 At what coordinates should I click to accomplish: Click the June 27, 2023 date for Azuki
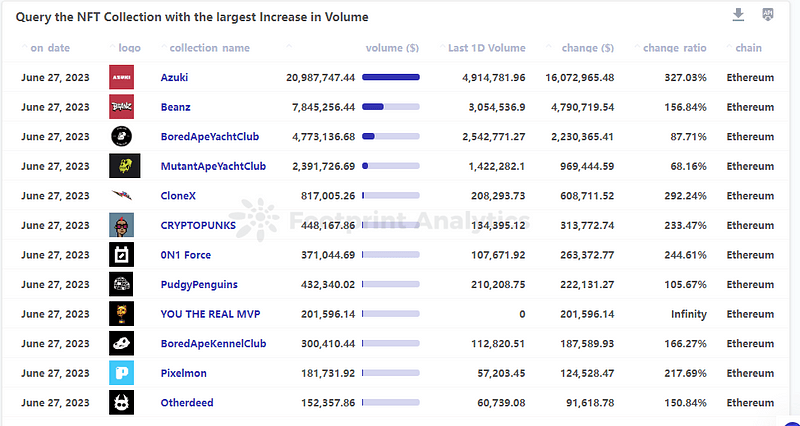[55, 78]
